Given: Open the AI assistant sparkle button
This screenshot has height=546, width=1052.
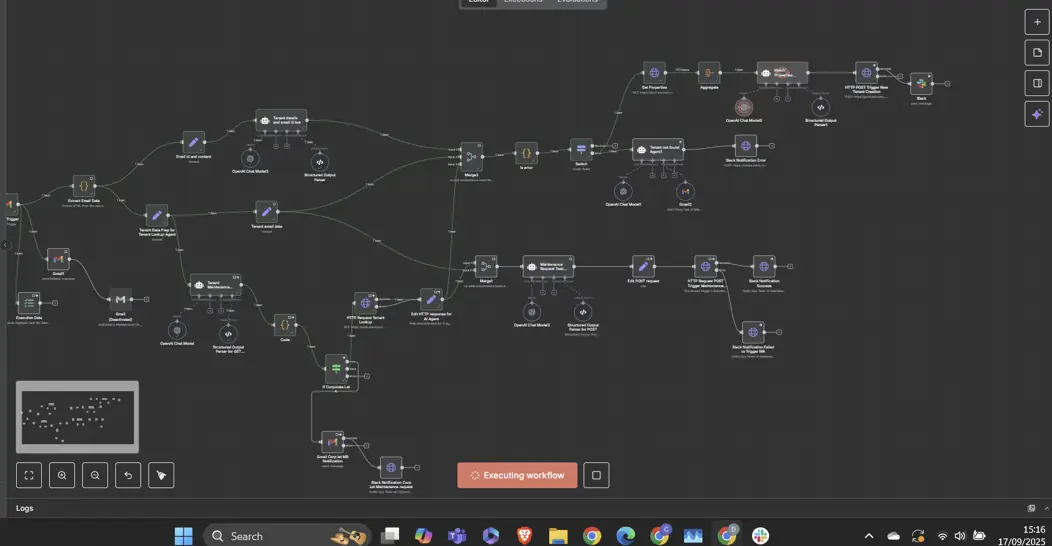Looking at the screenshot, I should pyautogui.click(x=1037, y=114).
